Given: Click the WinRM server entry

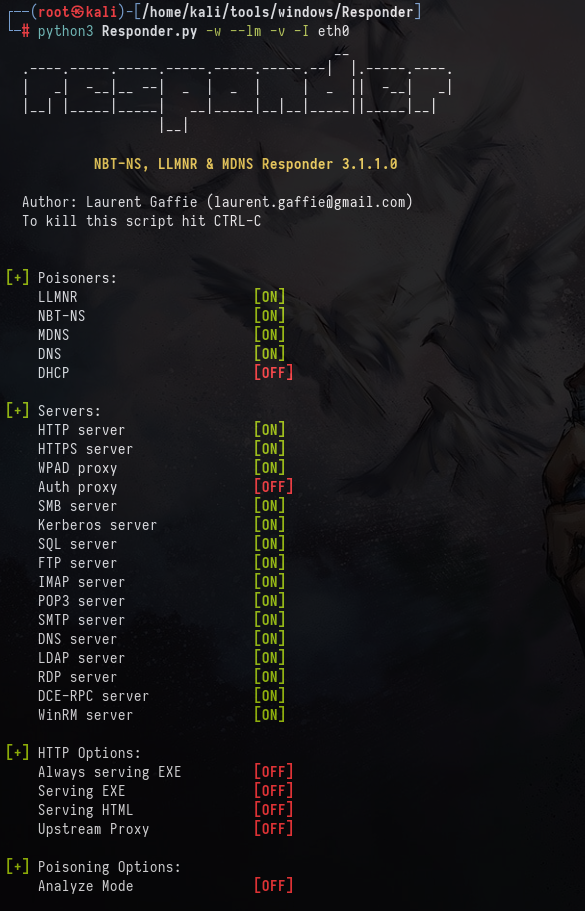Looking at the screenshot, I should click(85, 715).
